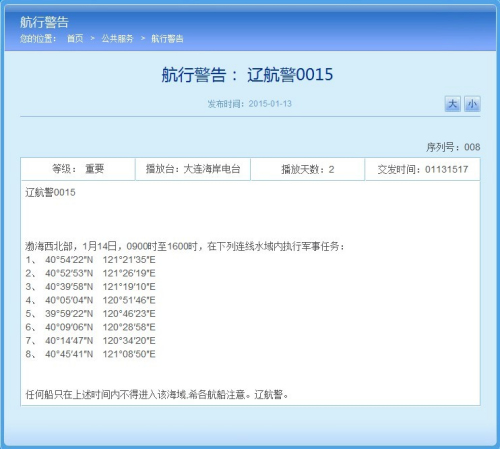Click coordinate row 3 40°39′58″N
500x449 pixels.
(90, 287)
